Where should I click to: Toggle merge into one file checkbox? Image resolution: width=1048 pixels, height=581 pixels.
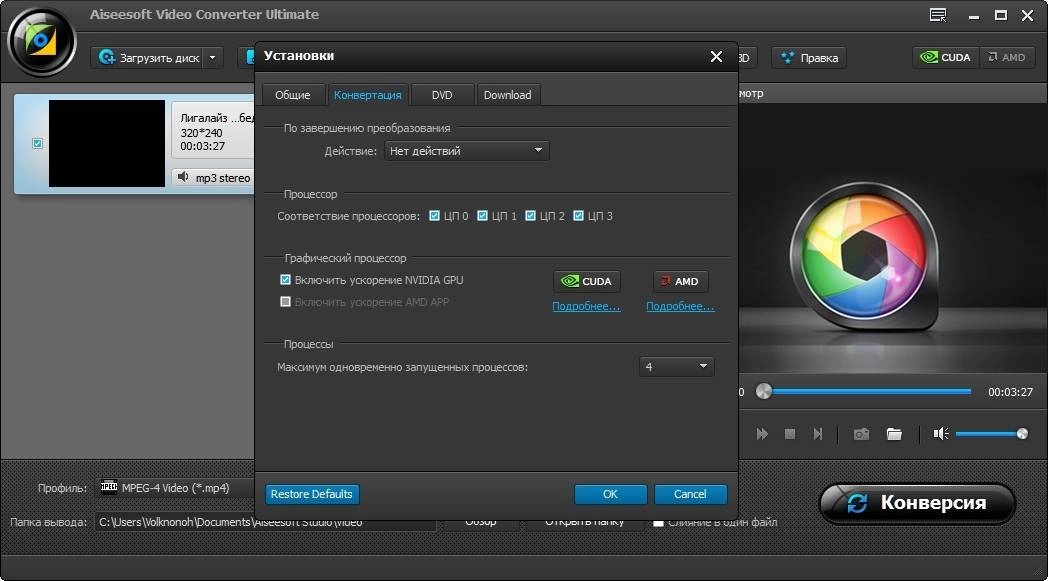[x=658, y=523]
